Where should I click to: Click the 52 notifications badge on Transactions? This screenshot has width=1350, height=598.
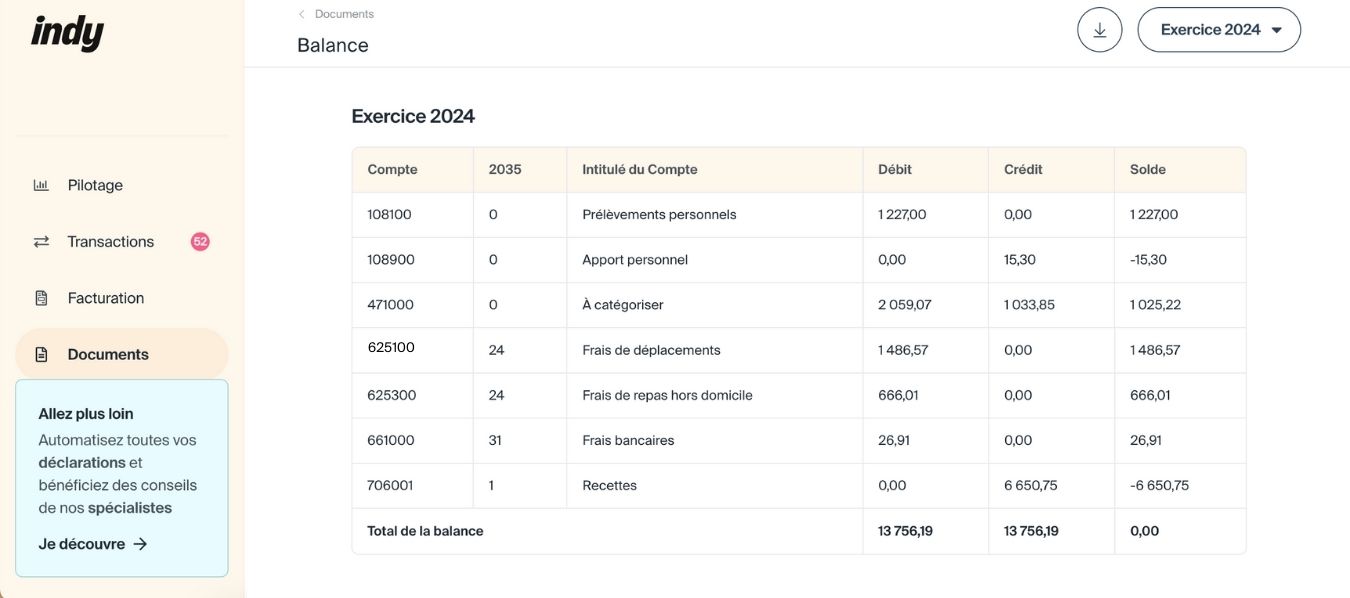click(200, 242)
